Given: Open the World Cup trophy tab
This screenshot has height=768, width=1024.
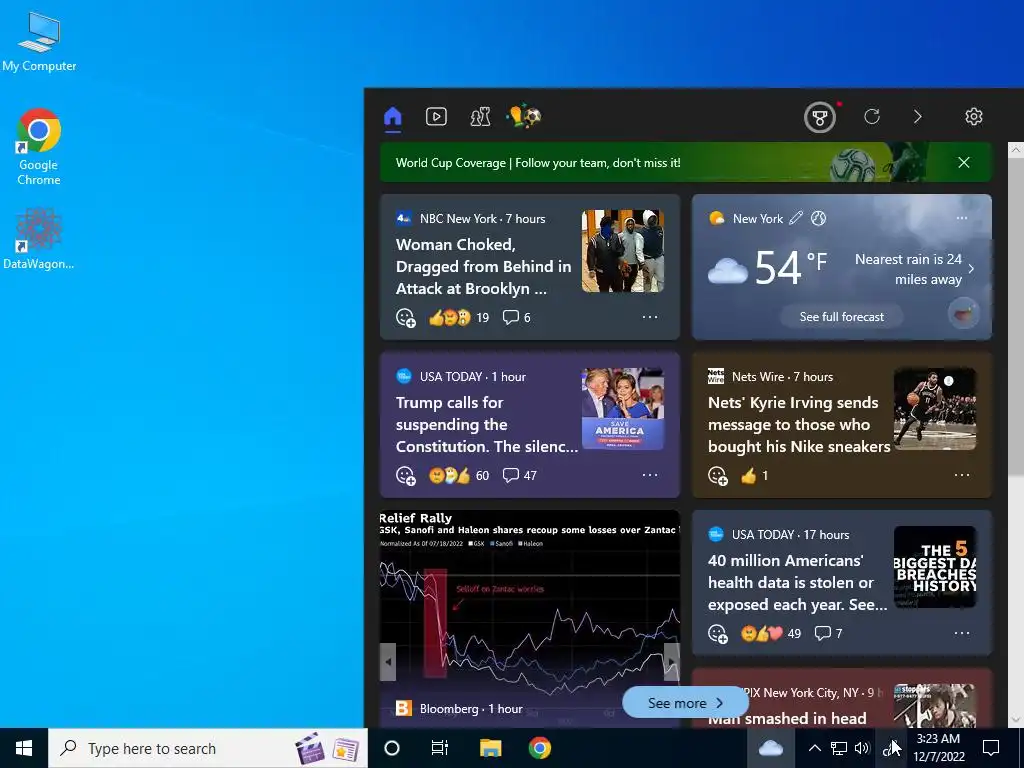Looking at the screenshot, I should click(x=524, y=117).
